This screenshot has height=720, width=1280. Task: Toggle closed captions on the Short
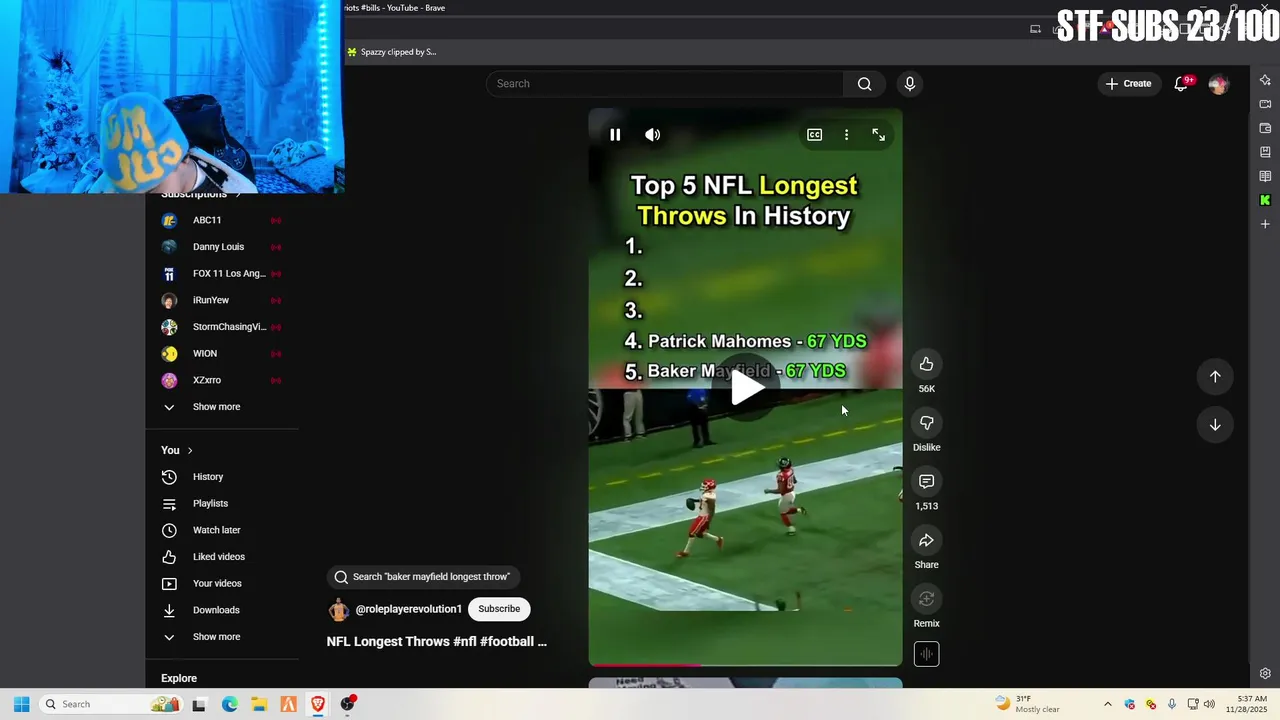(815, 135)
